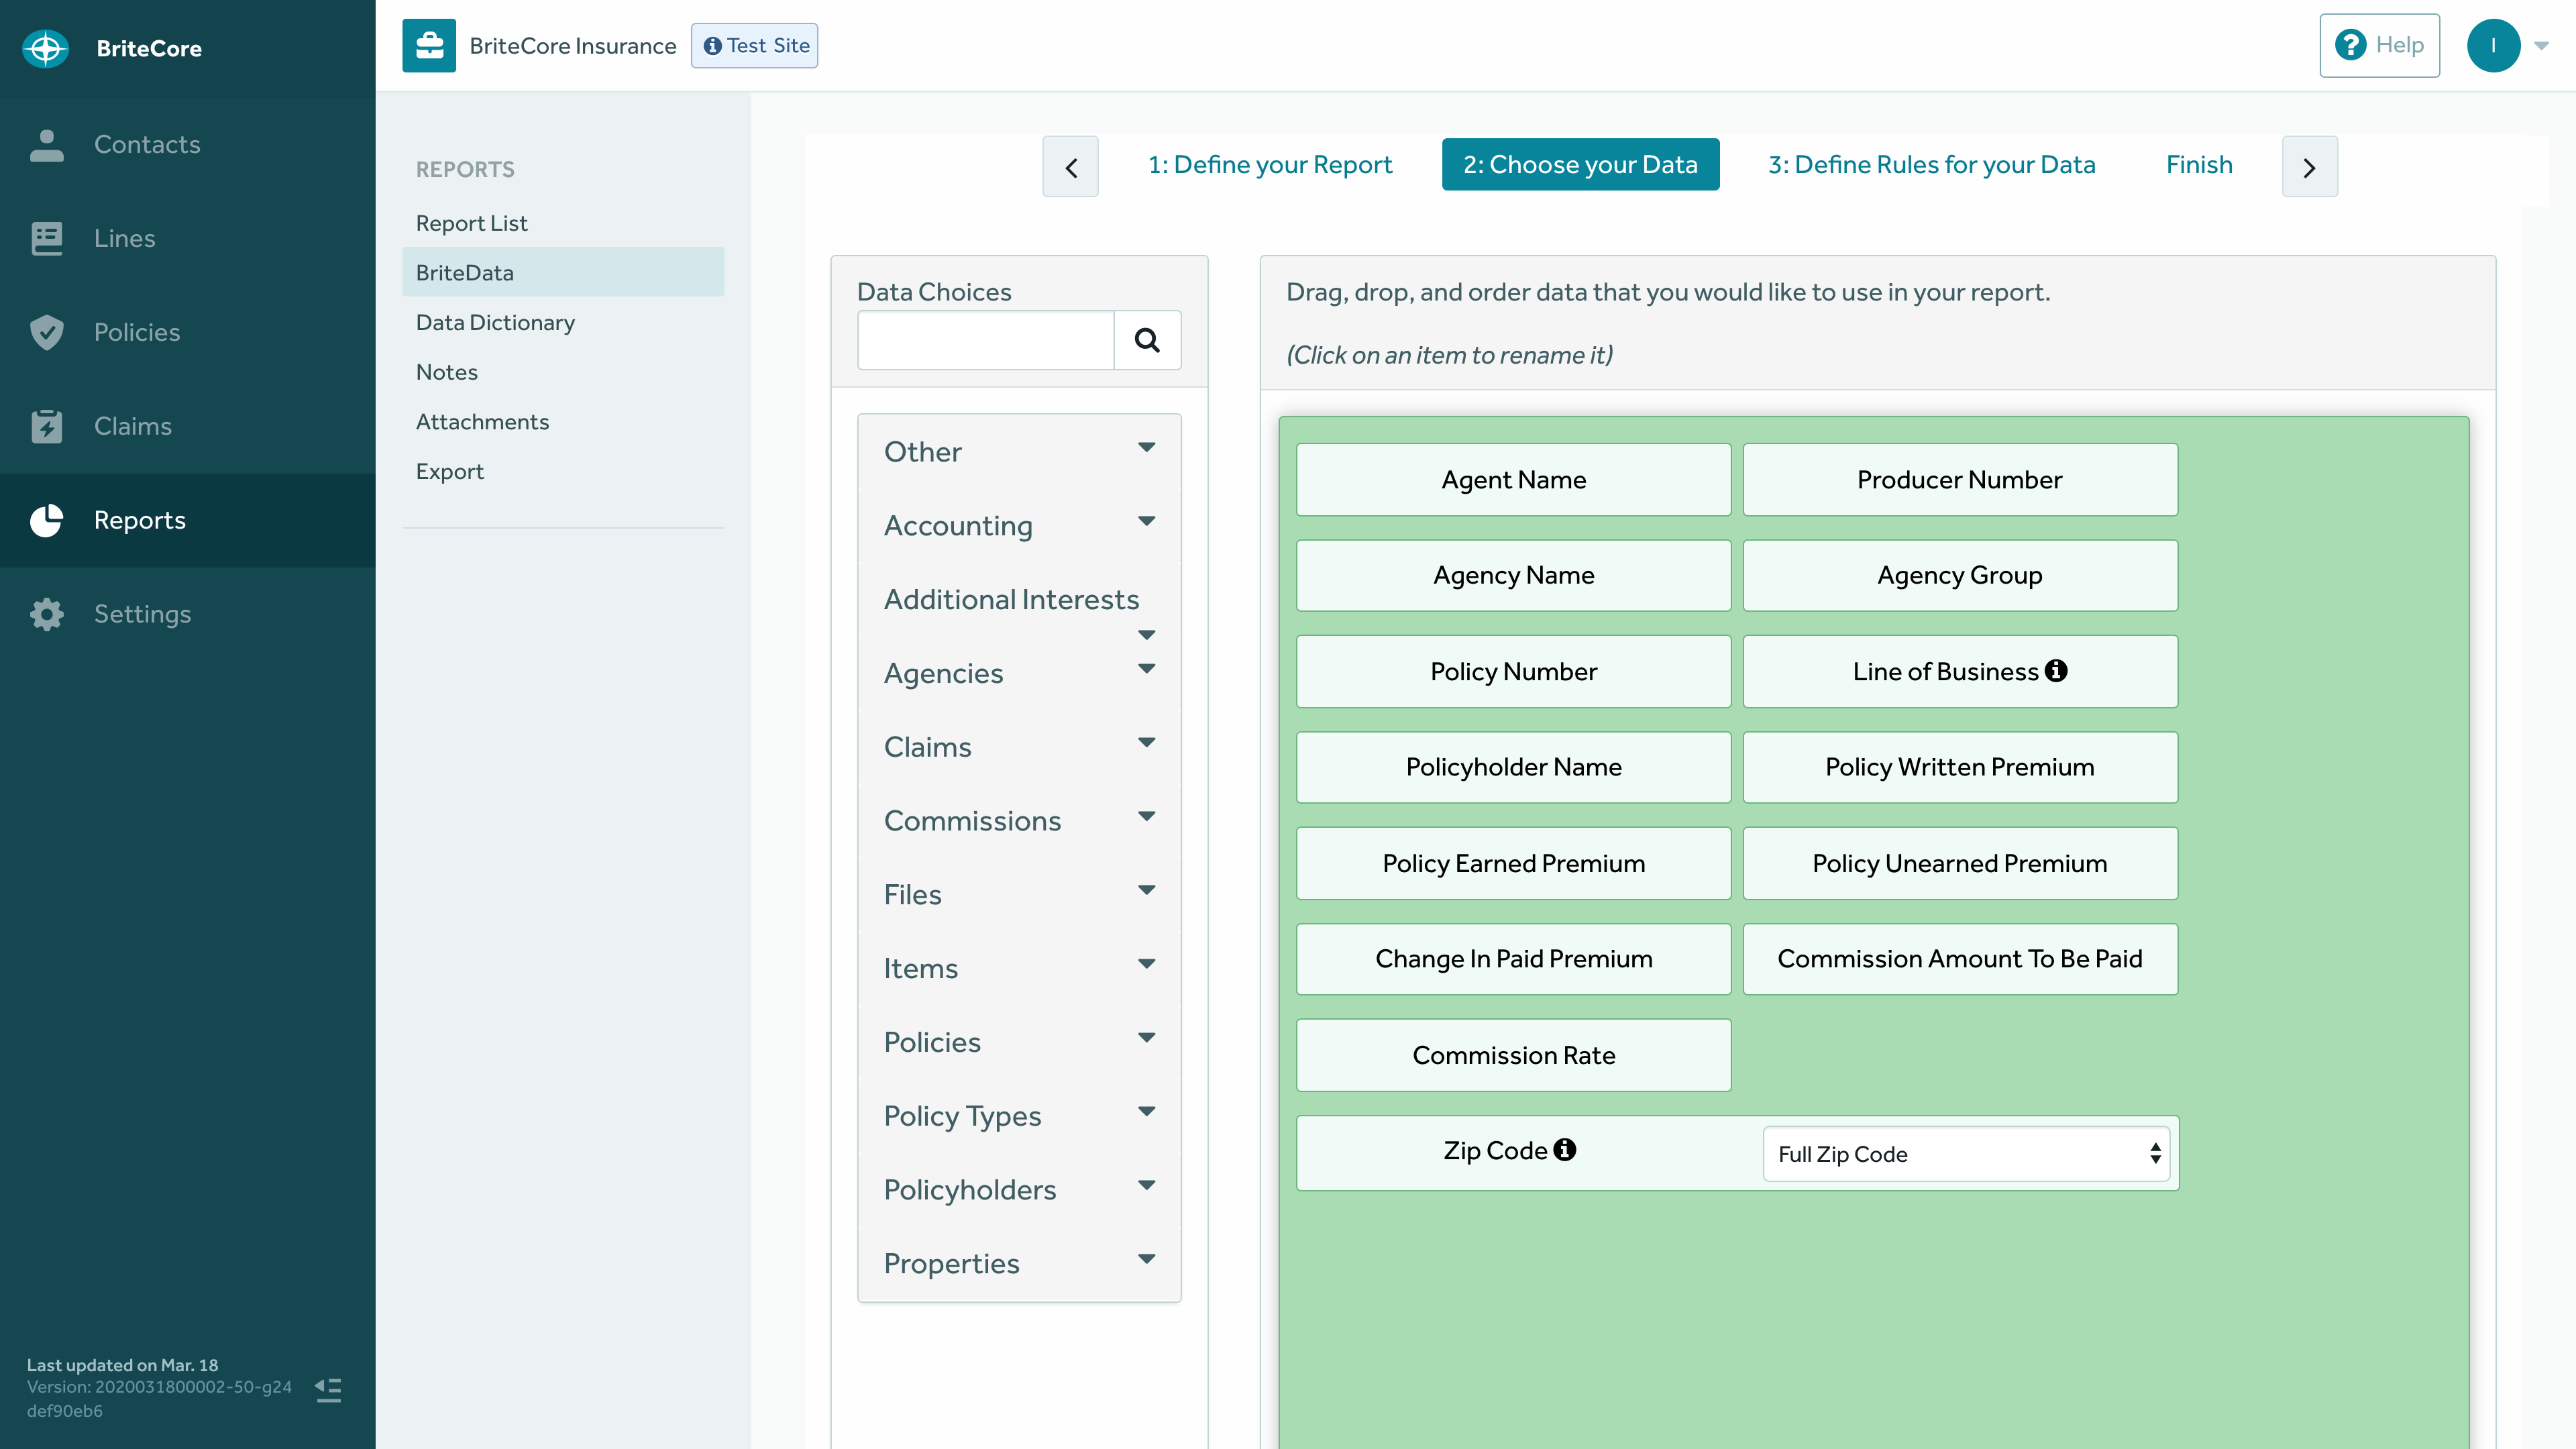Open the user menu dropdown caret
This screenshot has width=2576, height=1449.
(2541, 45)
